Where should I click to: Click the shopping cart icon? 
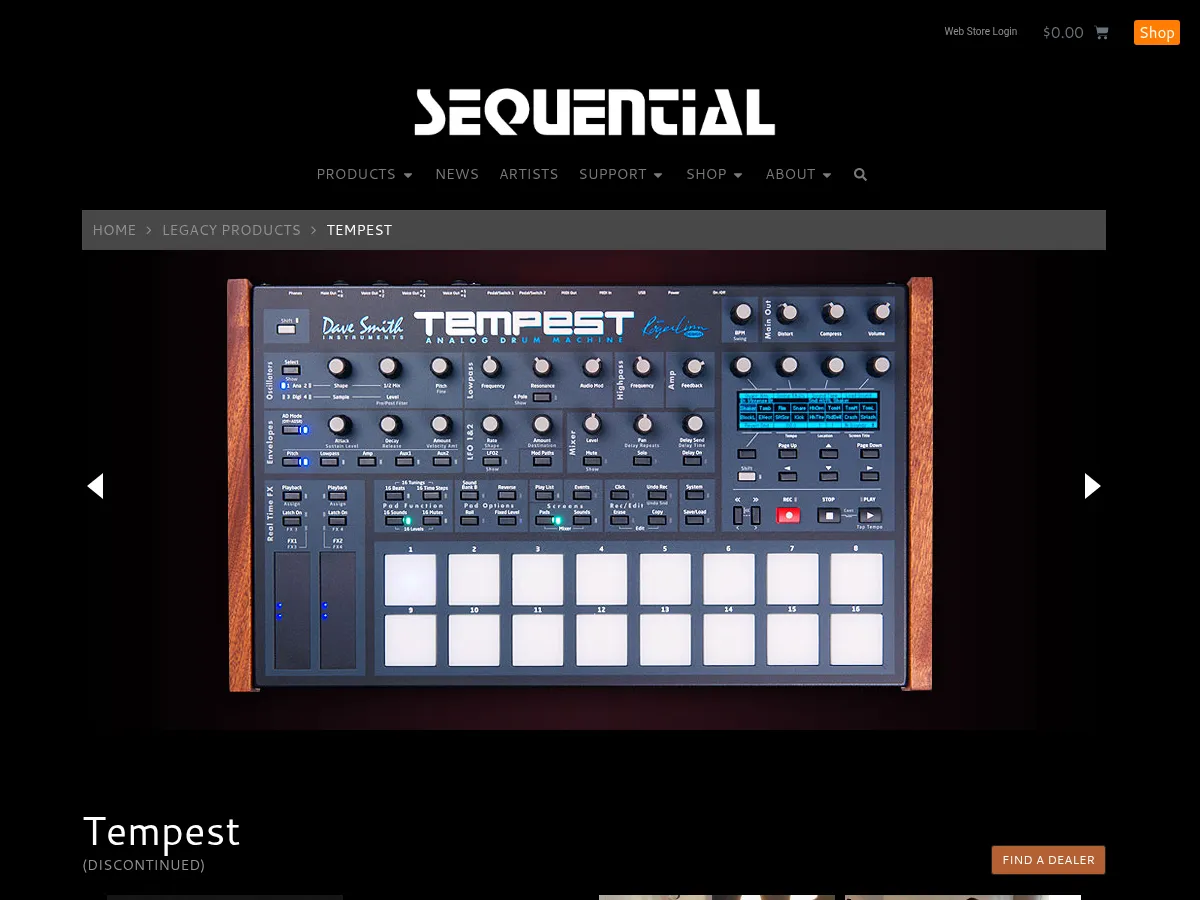(x=1100, y=32)
